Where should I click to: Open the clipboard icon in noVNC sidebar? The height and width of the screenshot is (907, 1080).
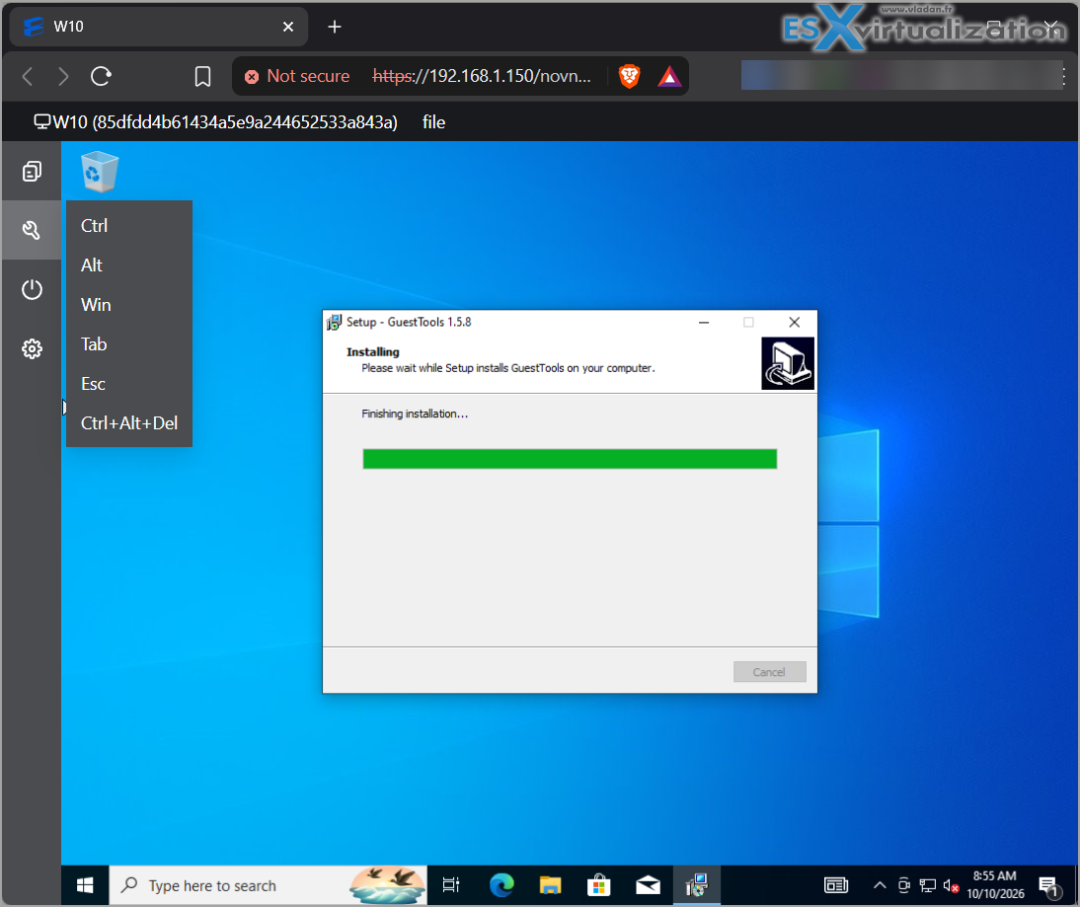coord(32,171)
